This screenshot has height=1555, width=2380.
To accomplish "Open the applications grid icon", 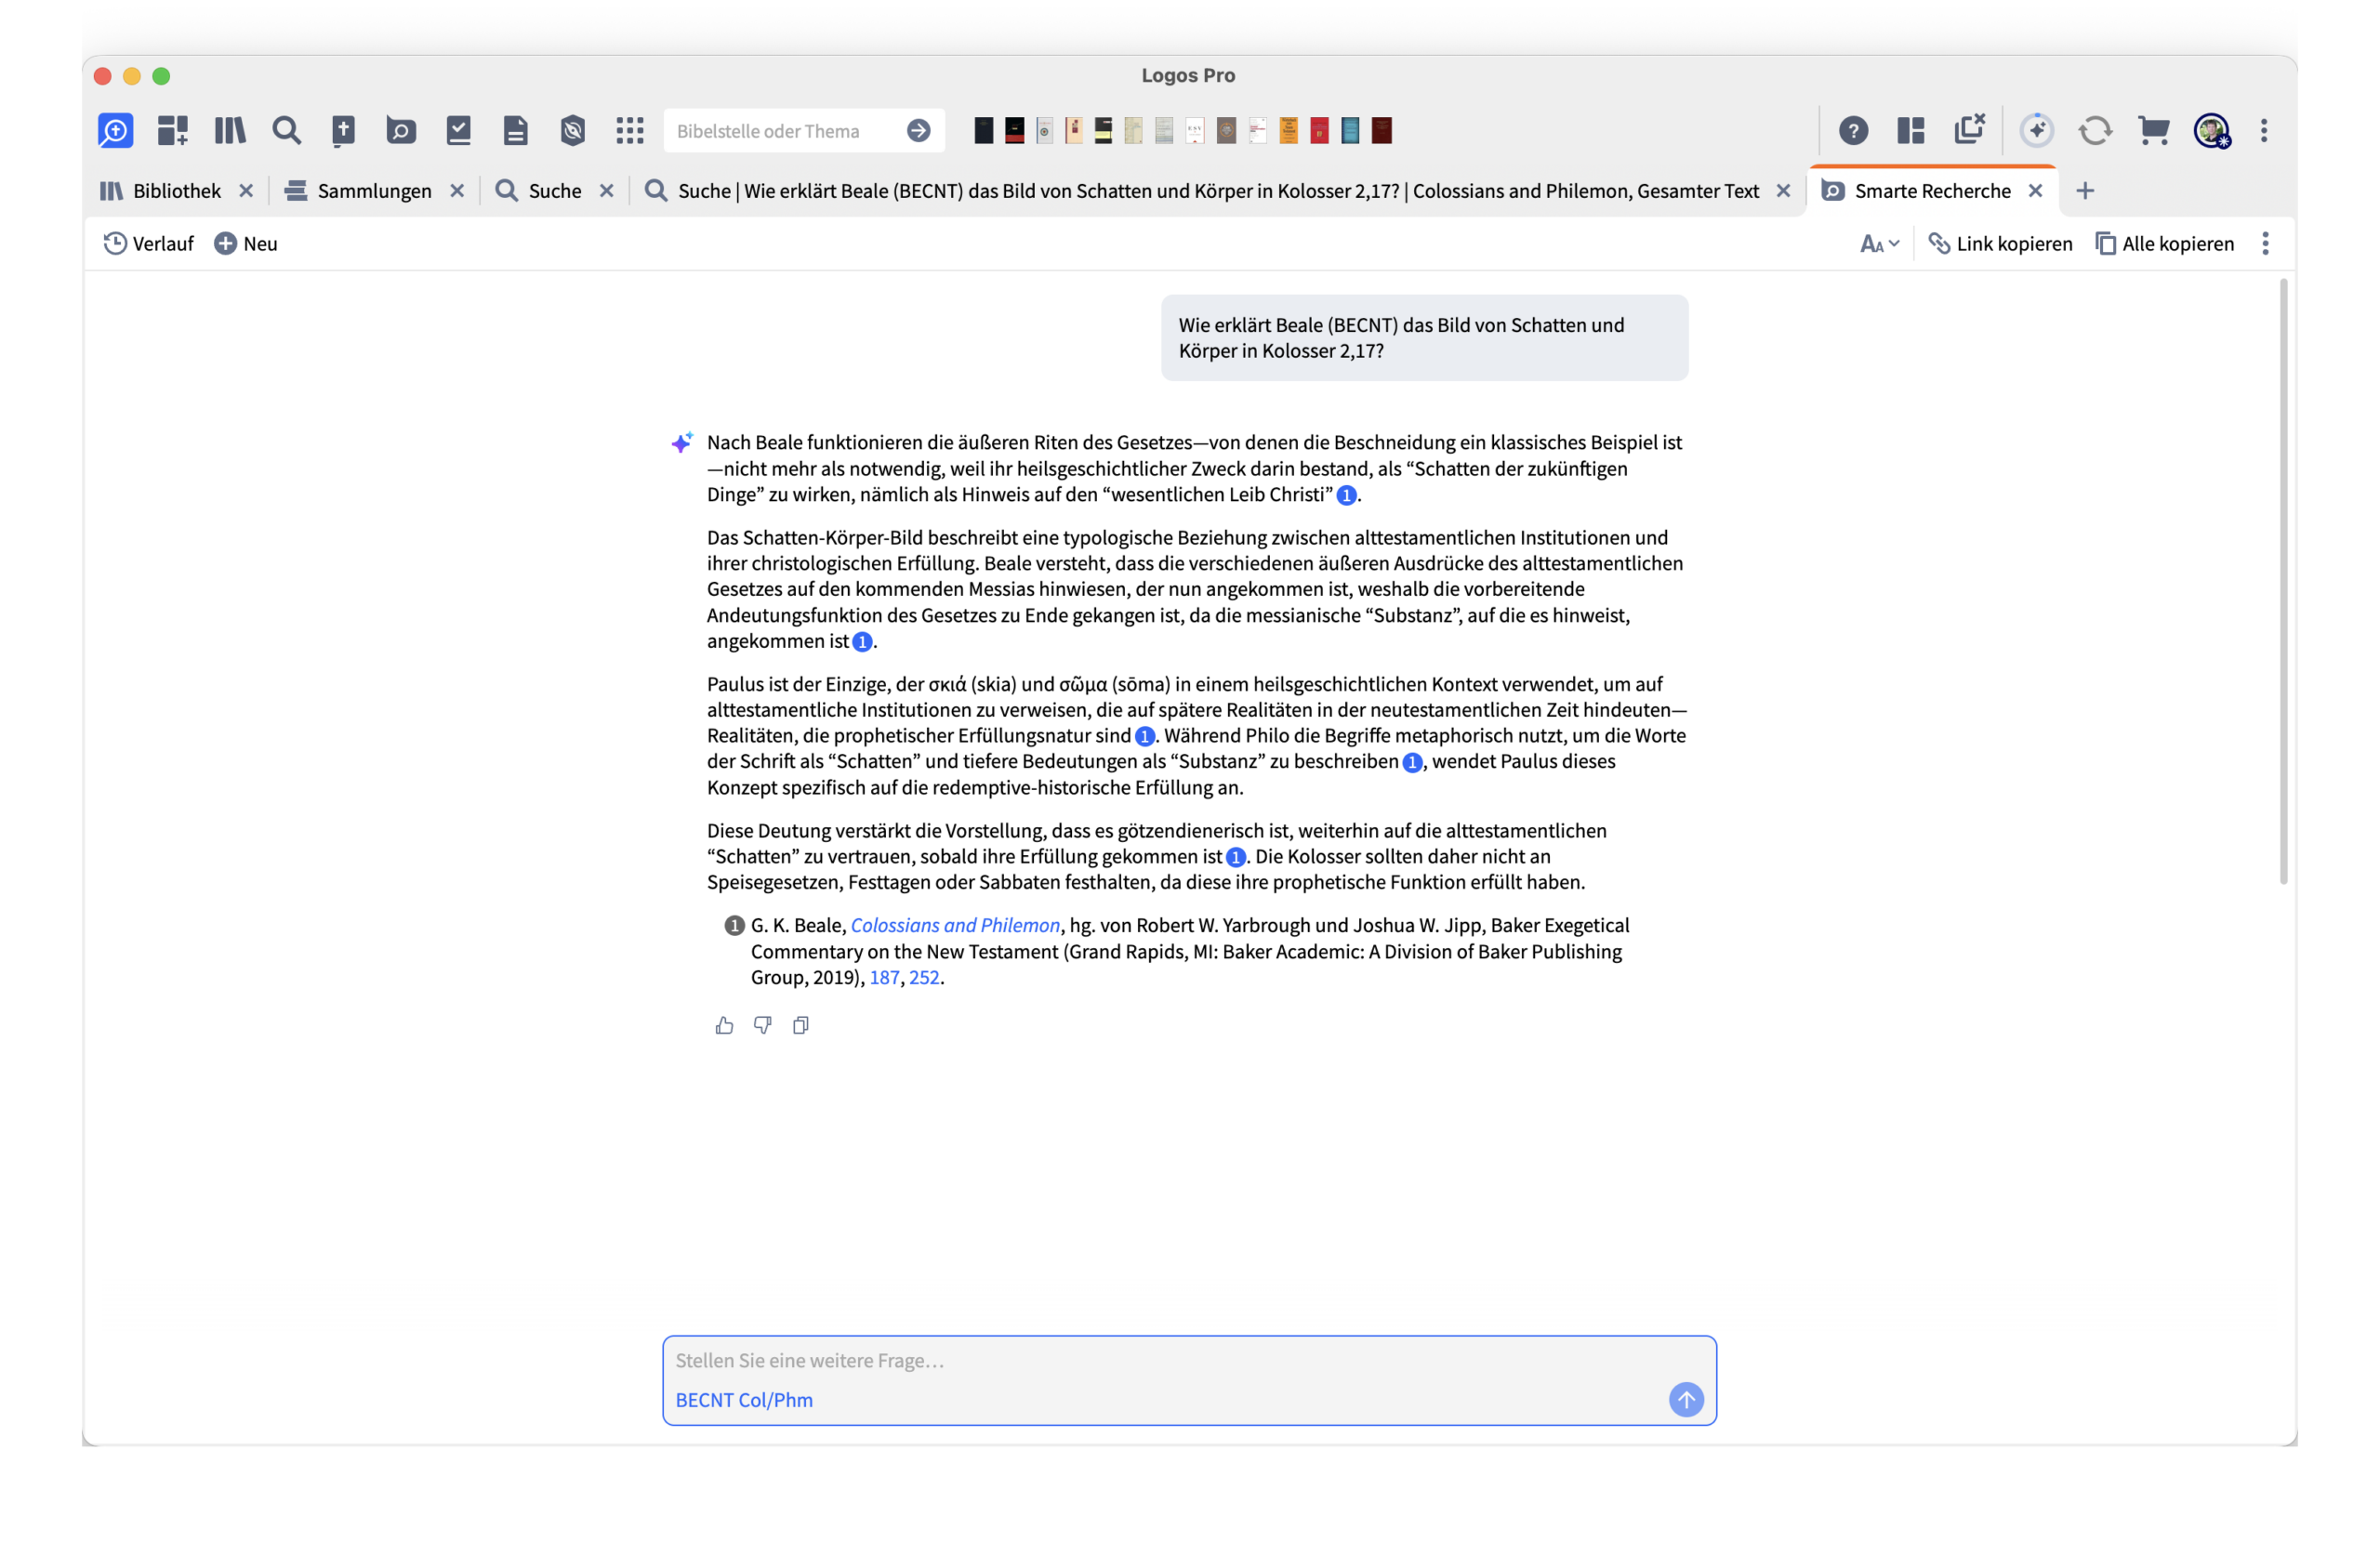I will pyautogui.click(x=630, y=130).
